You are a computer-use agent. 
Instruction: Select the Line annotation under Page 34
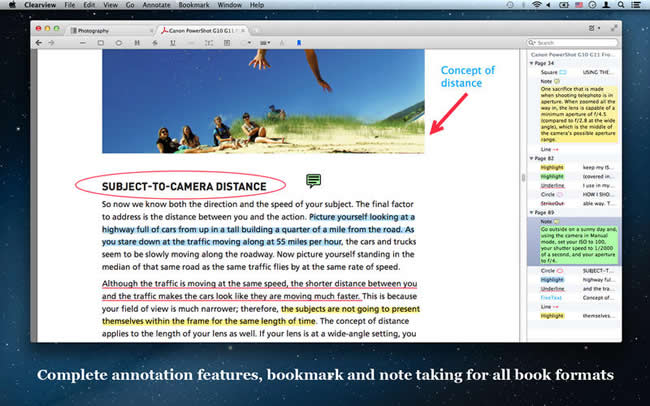(x=574, y=149)
